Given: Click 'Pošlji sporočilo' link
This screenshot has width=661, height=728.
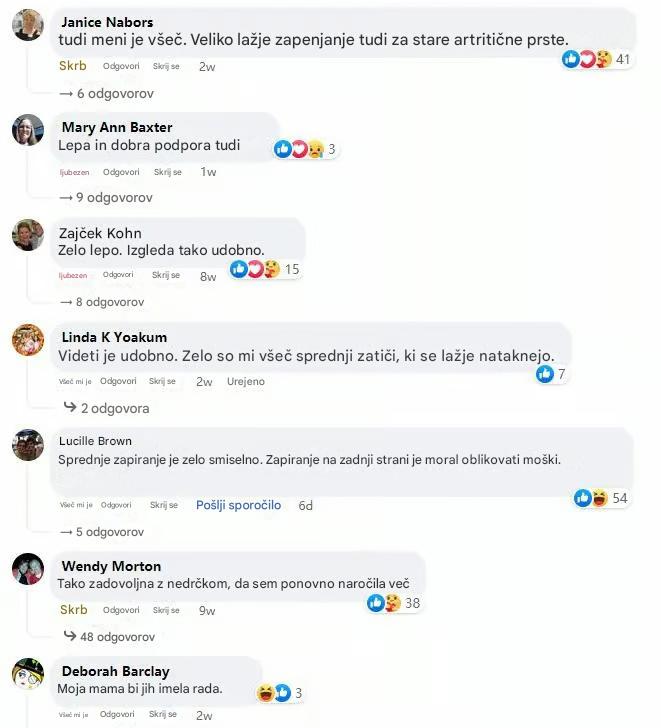Looking at the screenshot, I should coord(238,505).
